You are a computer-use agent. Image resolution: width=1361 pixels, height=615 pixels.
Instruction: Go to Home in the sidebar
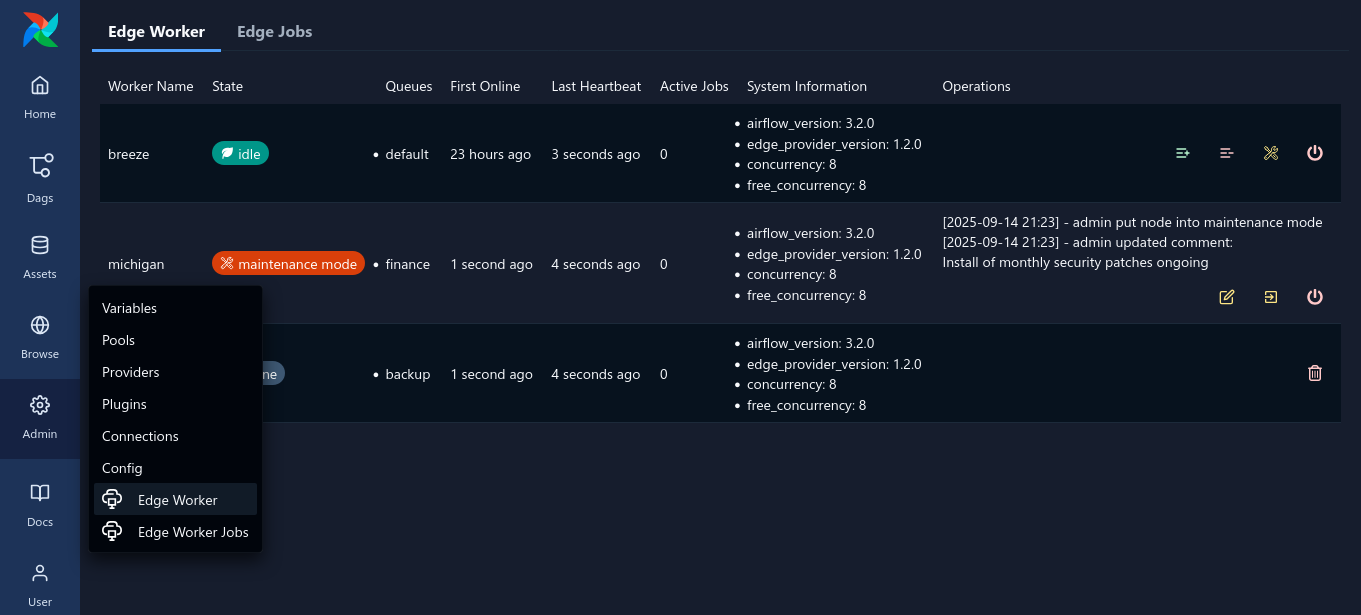[40, 97]
